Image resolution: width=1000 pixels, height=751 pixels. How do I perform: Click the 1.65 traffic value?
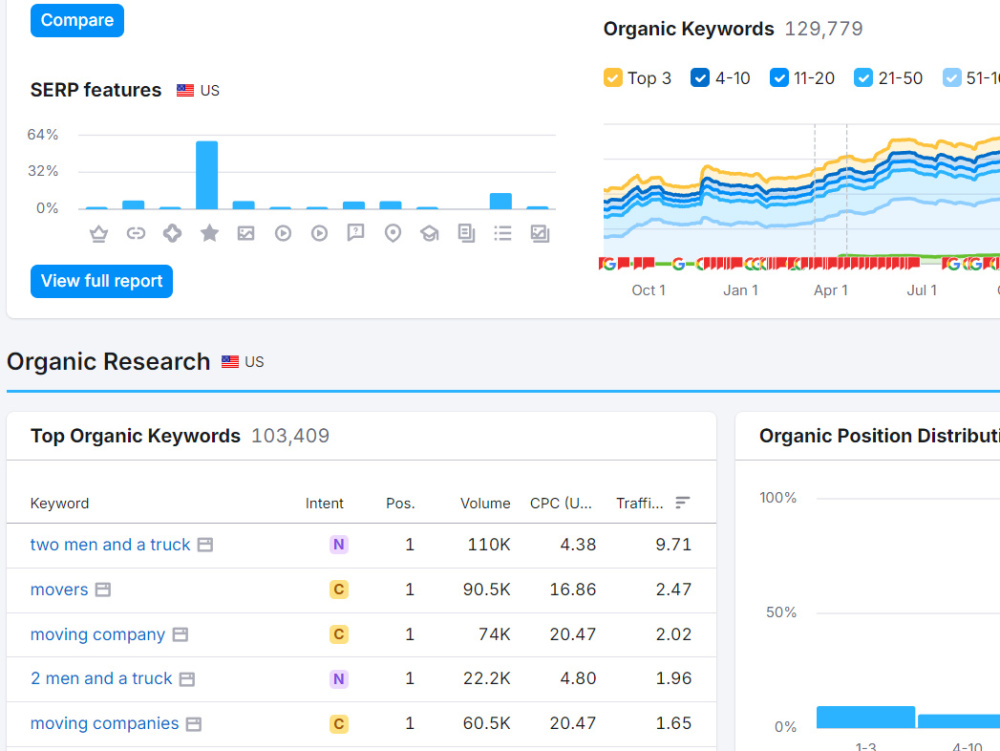673,724
